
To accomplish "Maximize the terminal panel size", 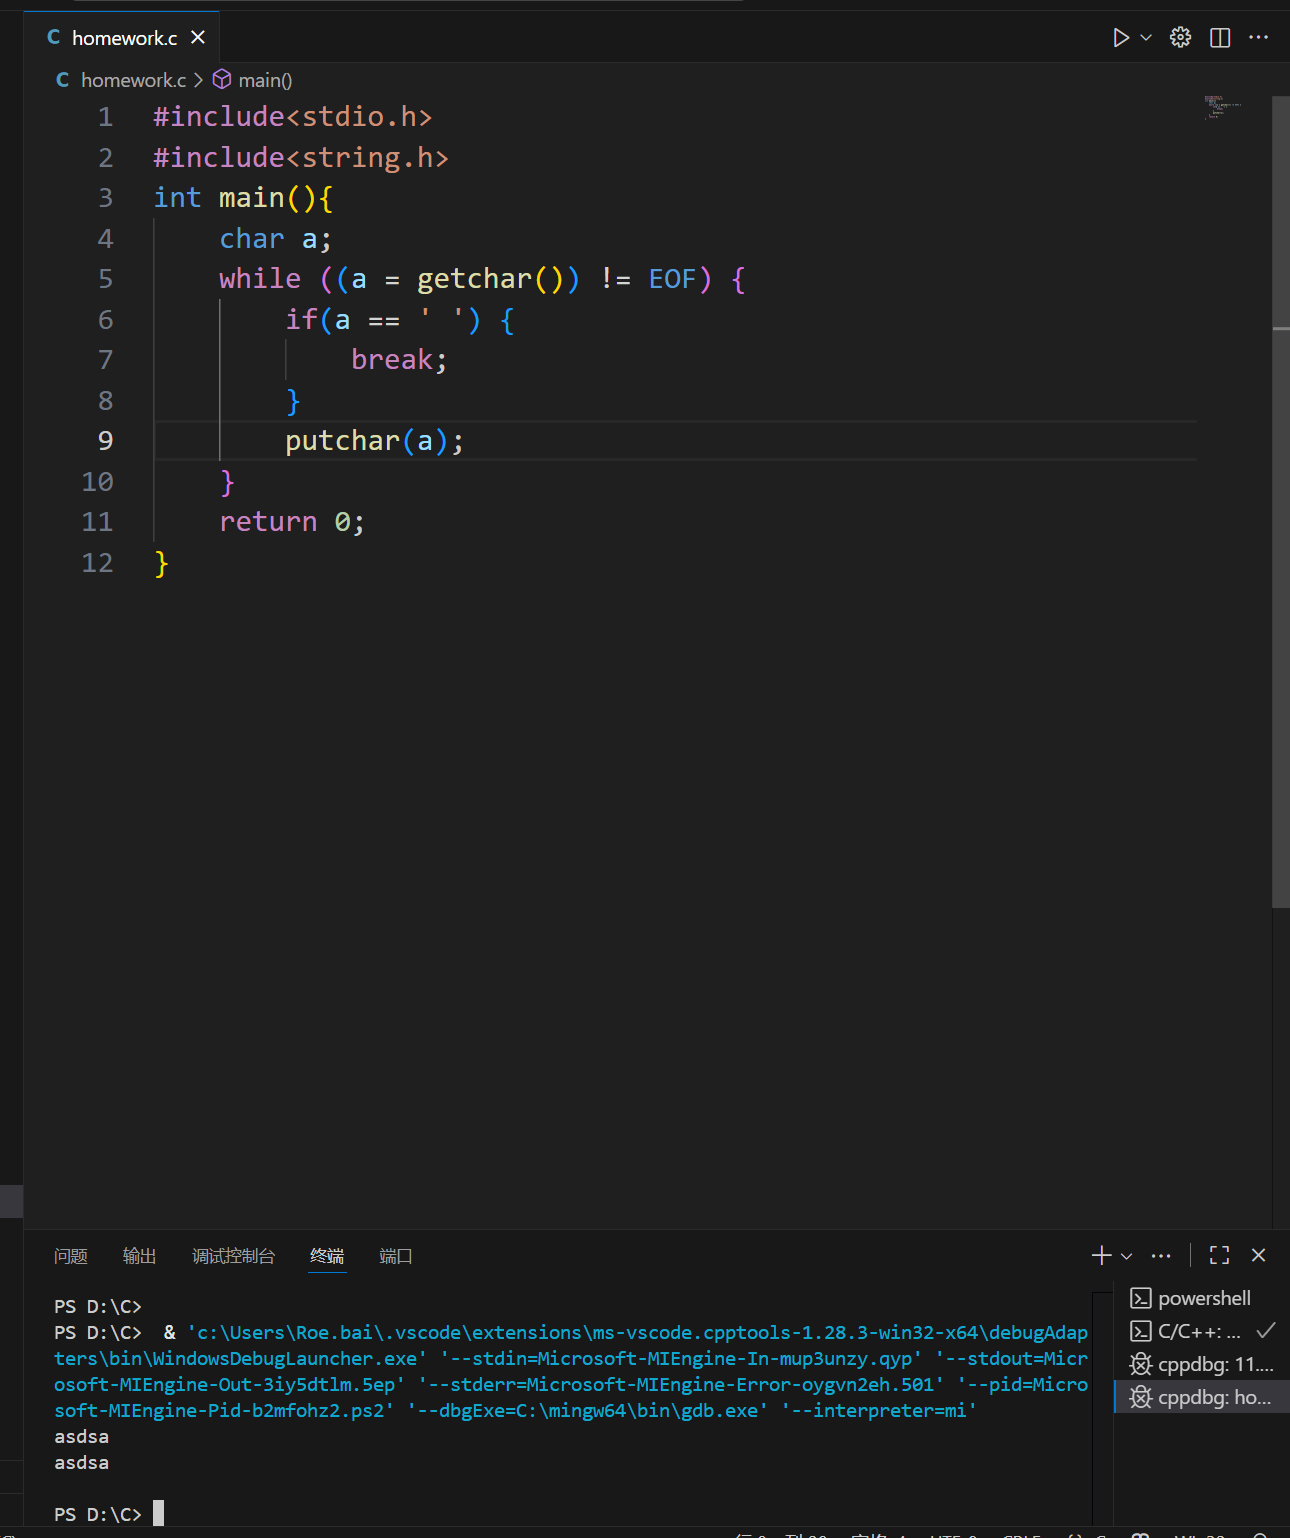I will [x=1220, y=1255].
